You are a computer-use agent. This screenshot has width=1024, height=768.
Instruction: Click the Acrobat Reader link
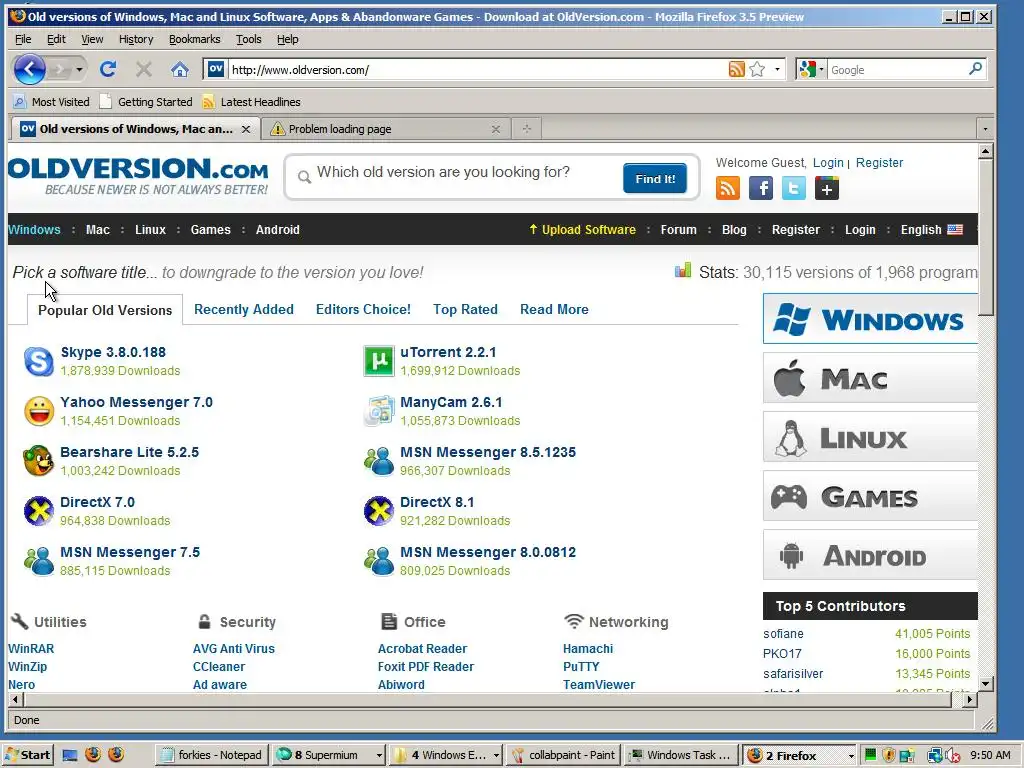click(x=423, y=648)
